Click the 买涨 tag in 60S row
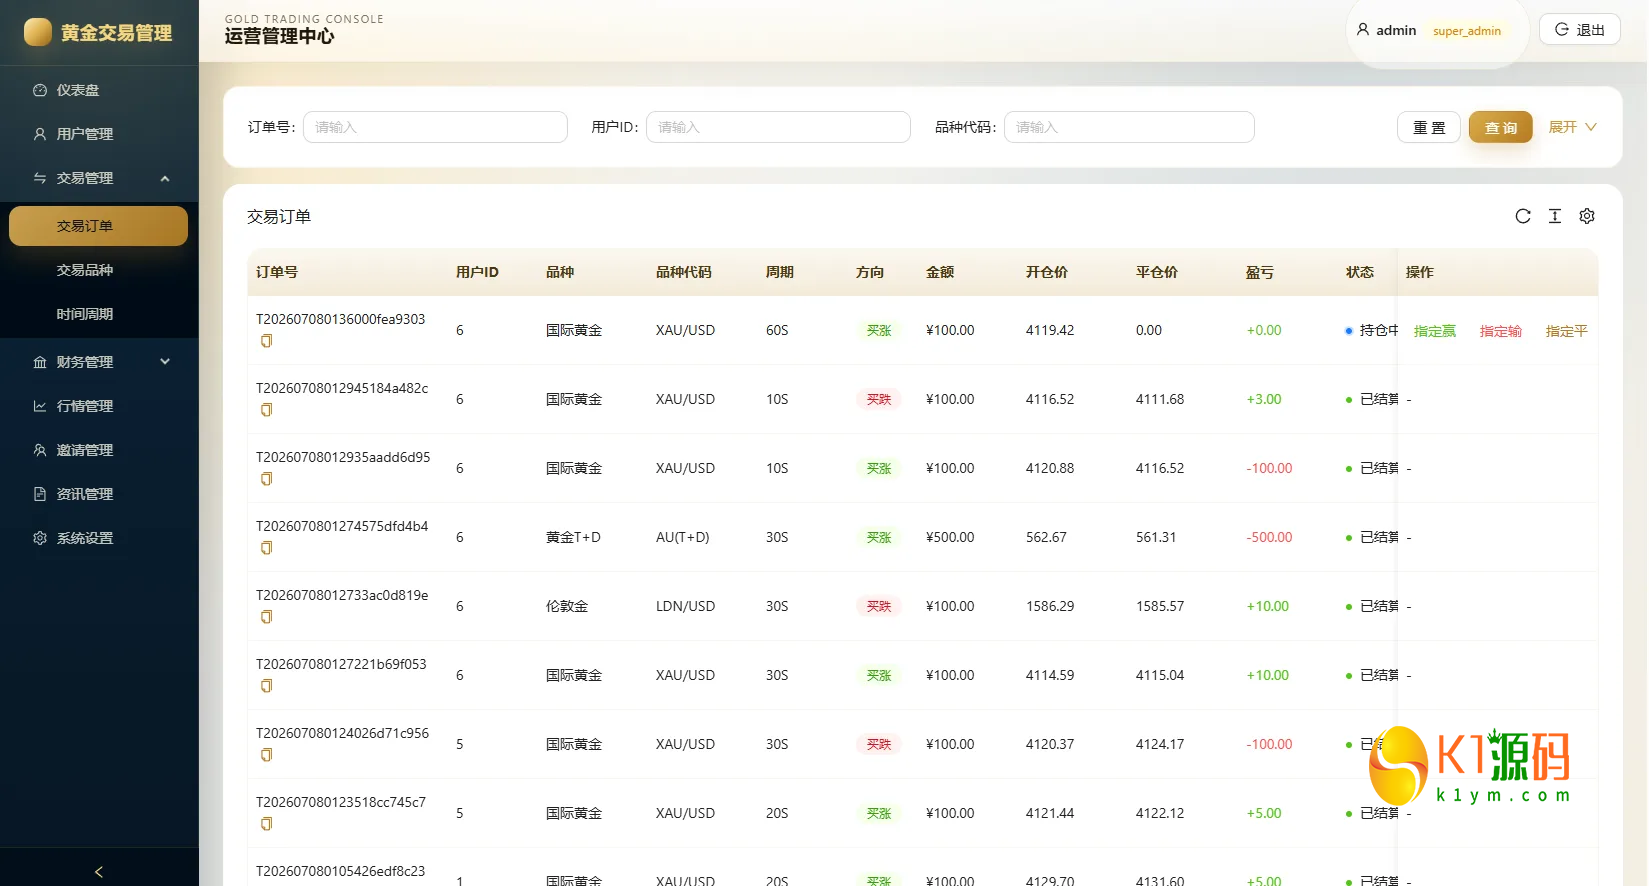The width and height of the screenshot is (1649, 886). [879, 330]
